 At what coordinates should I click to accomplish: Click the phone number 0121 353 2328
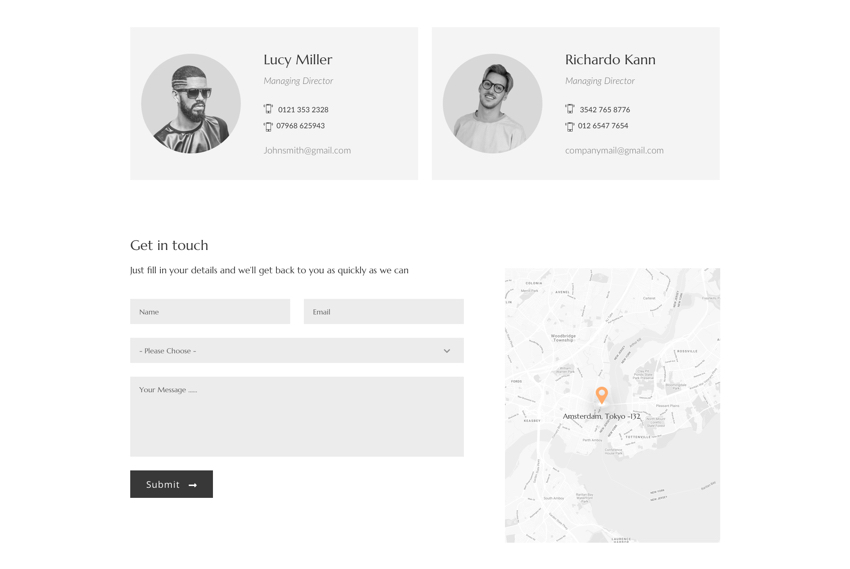(x=303, y=110)
